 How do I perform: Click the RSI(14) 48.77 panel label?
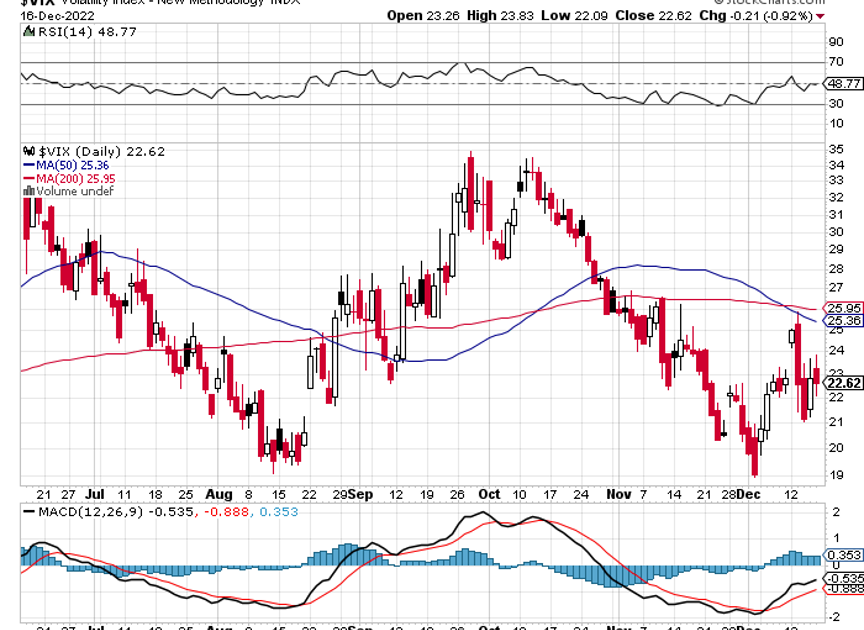coord(70,32)
